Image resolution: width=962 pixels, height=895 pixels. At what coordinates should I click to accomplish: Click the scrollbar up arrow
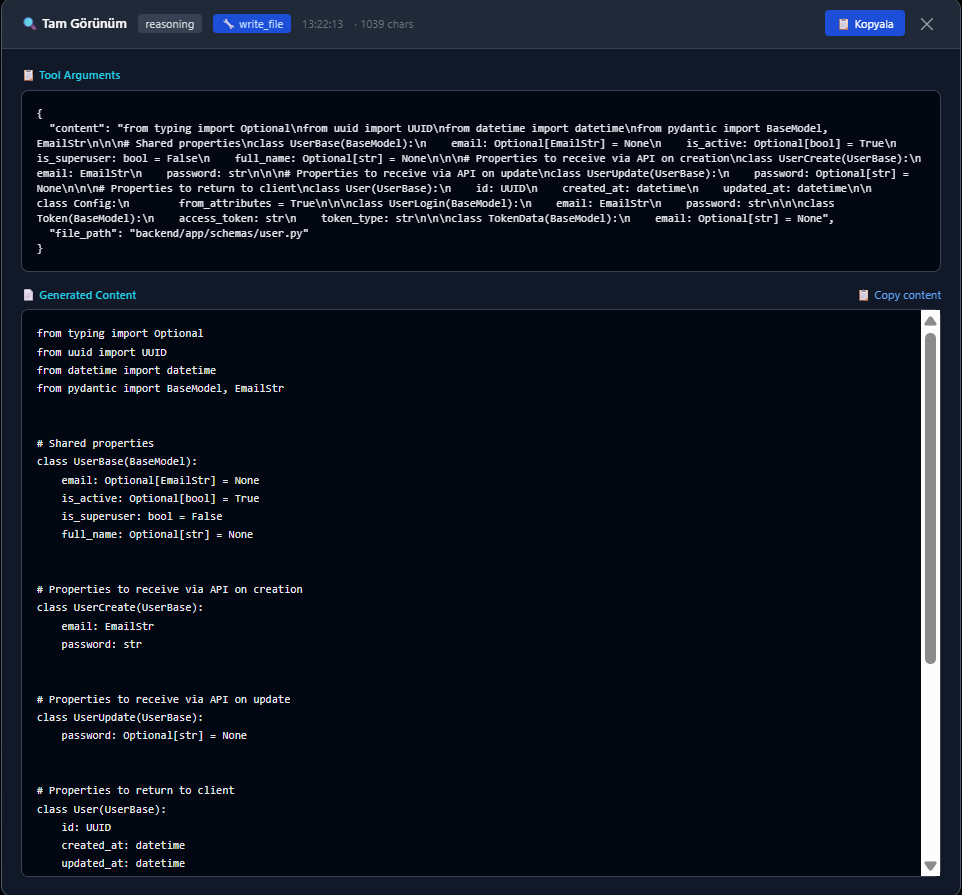tap(930, 321)
